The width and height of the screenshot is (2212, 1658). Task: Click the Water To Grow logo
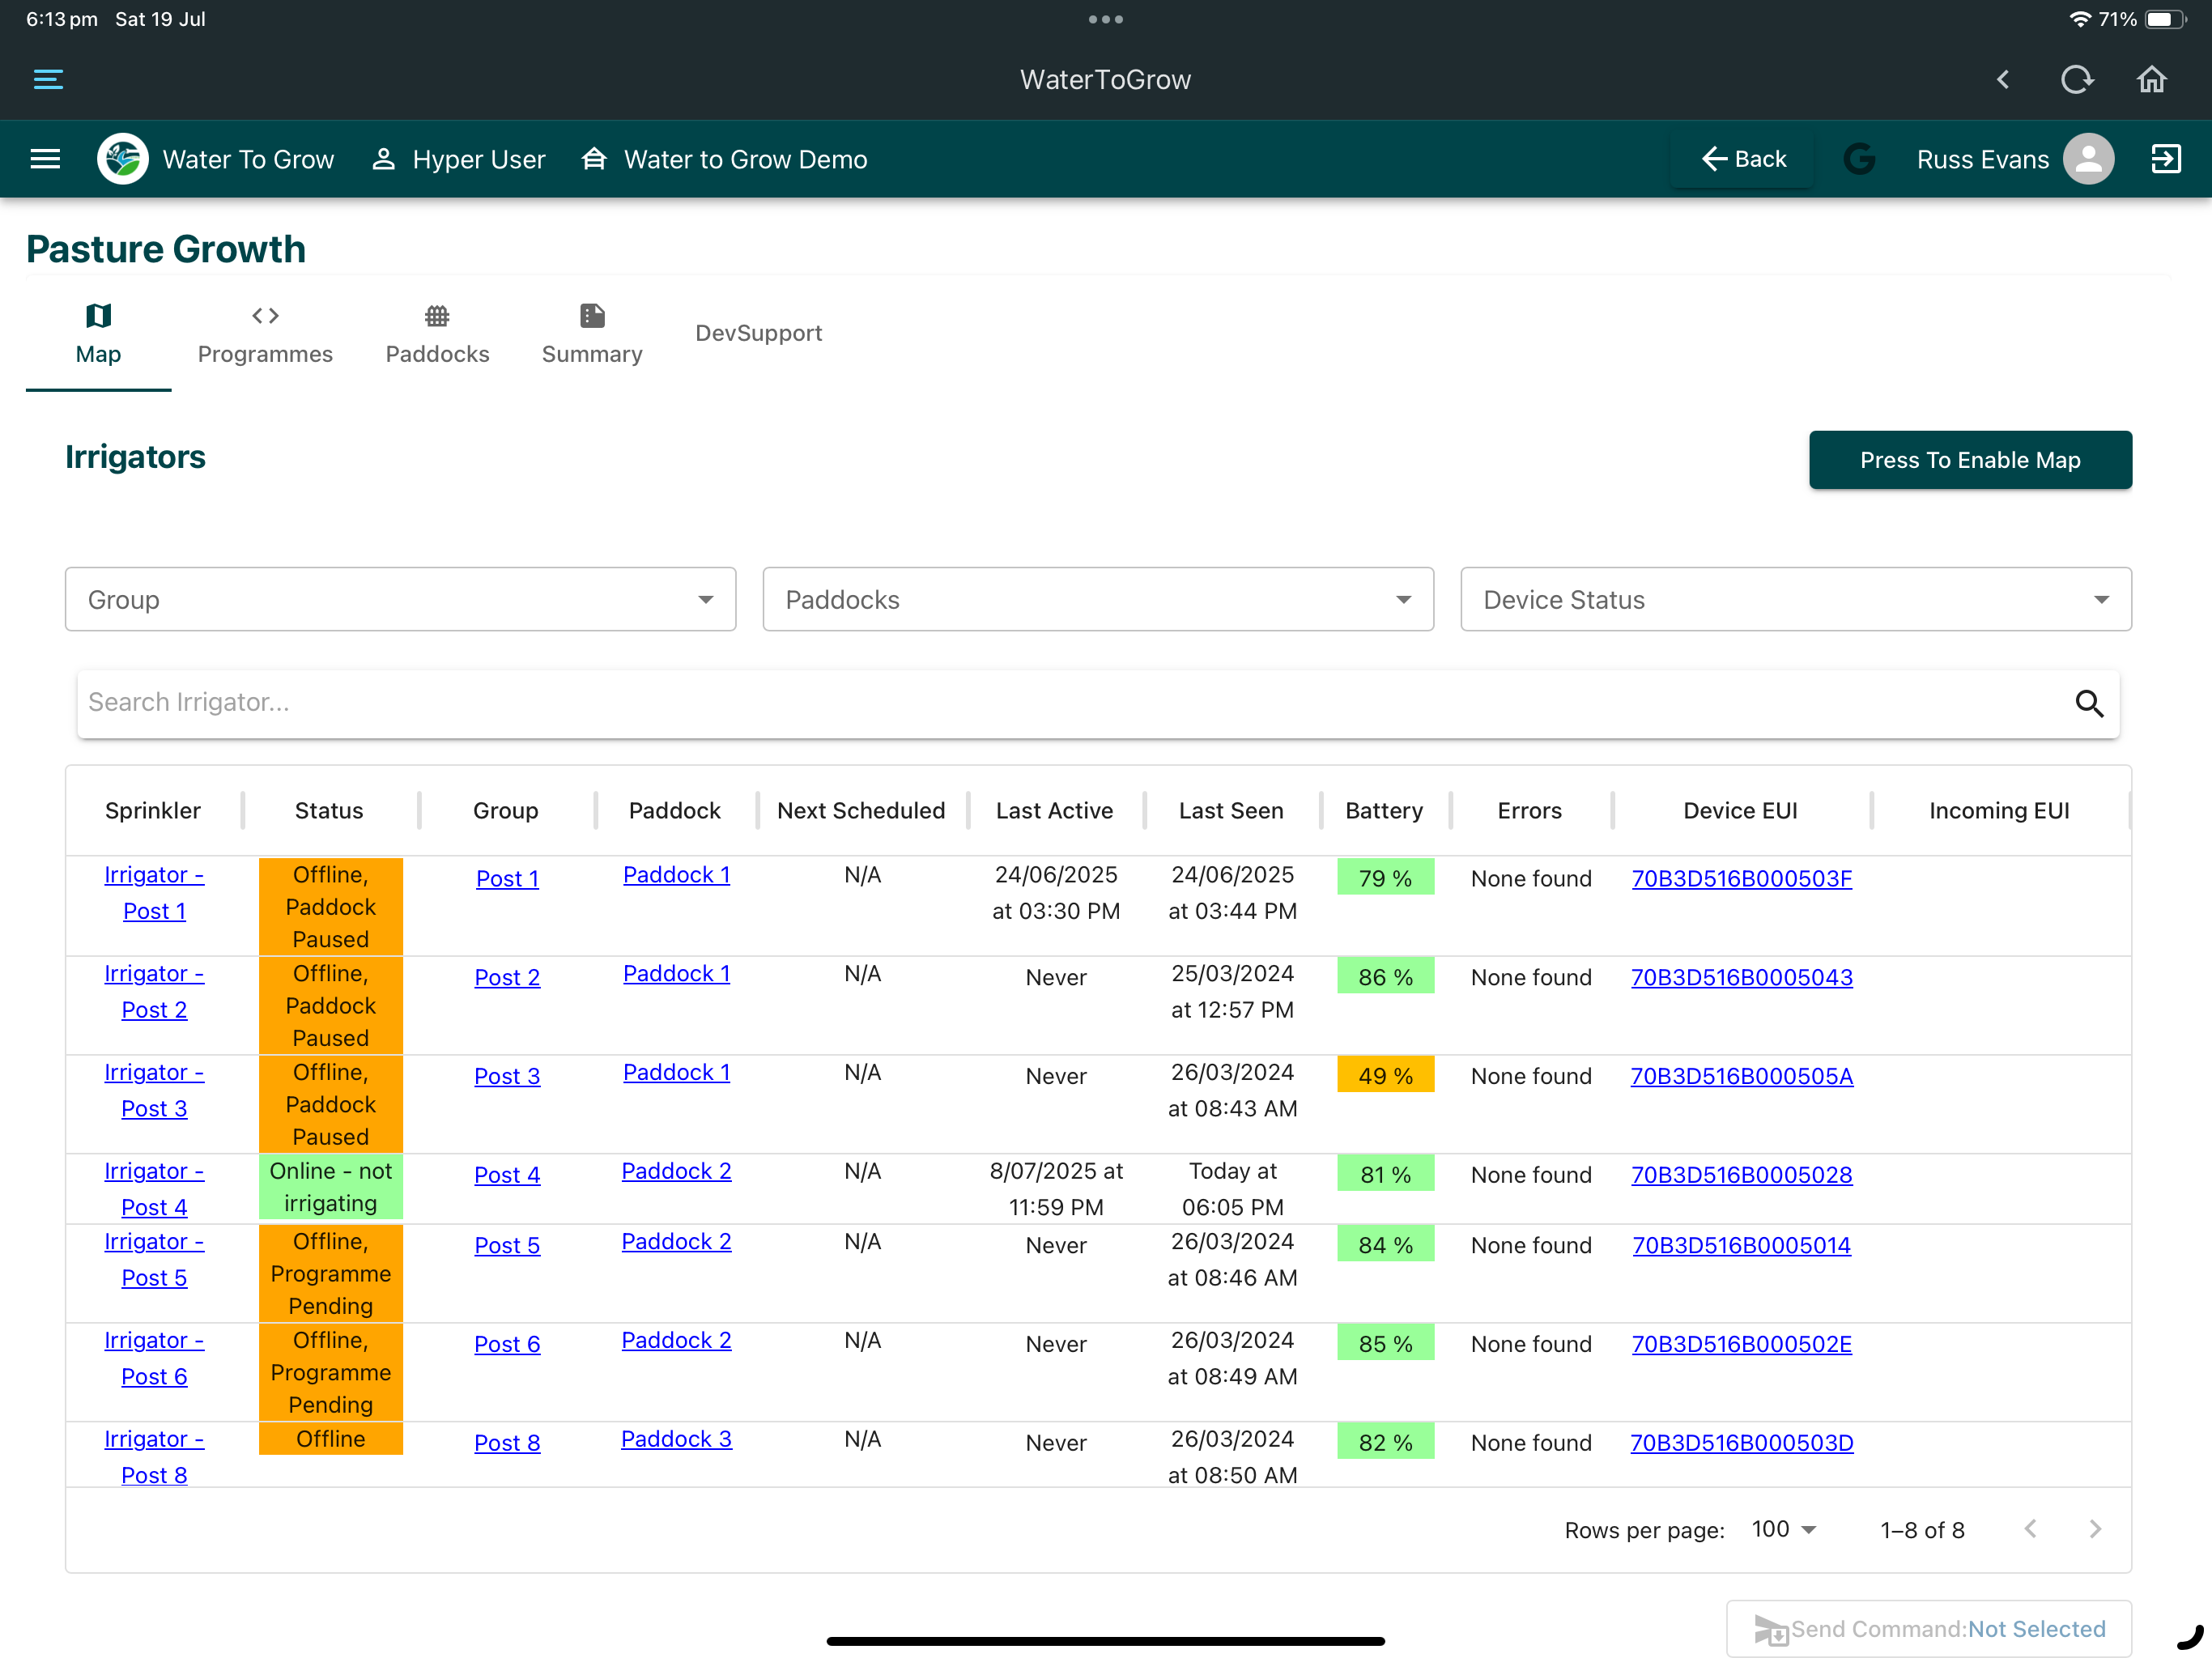point(123,158)
